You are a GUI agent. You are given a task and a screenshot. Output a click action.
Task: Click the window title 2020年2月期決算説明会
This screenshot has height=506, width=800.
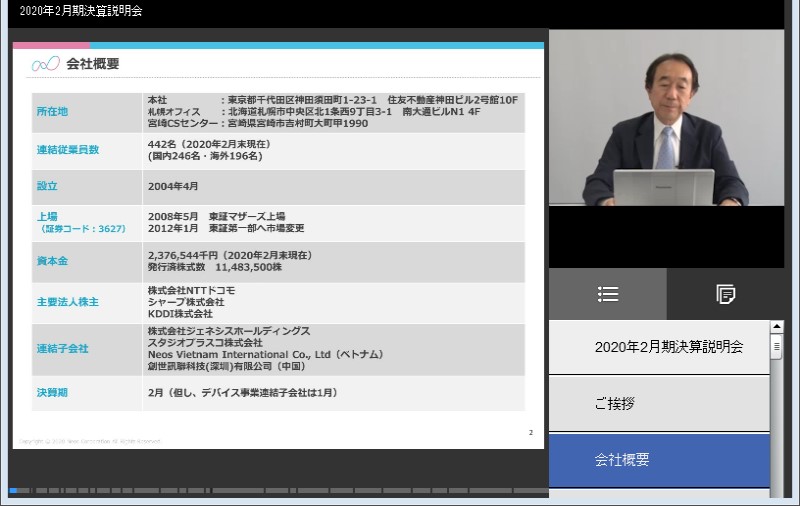tap(81, 11)
